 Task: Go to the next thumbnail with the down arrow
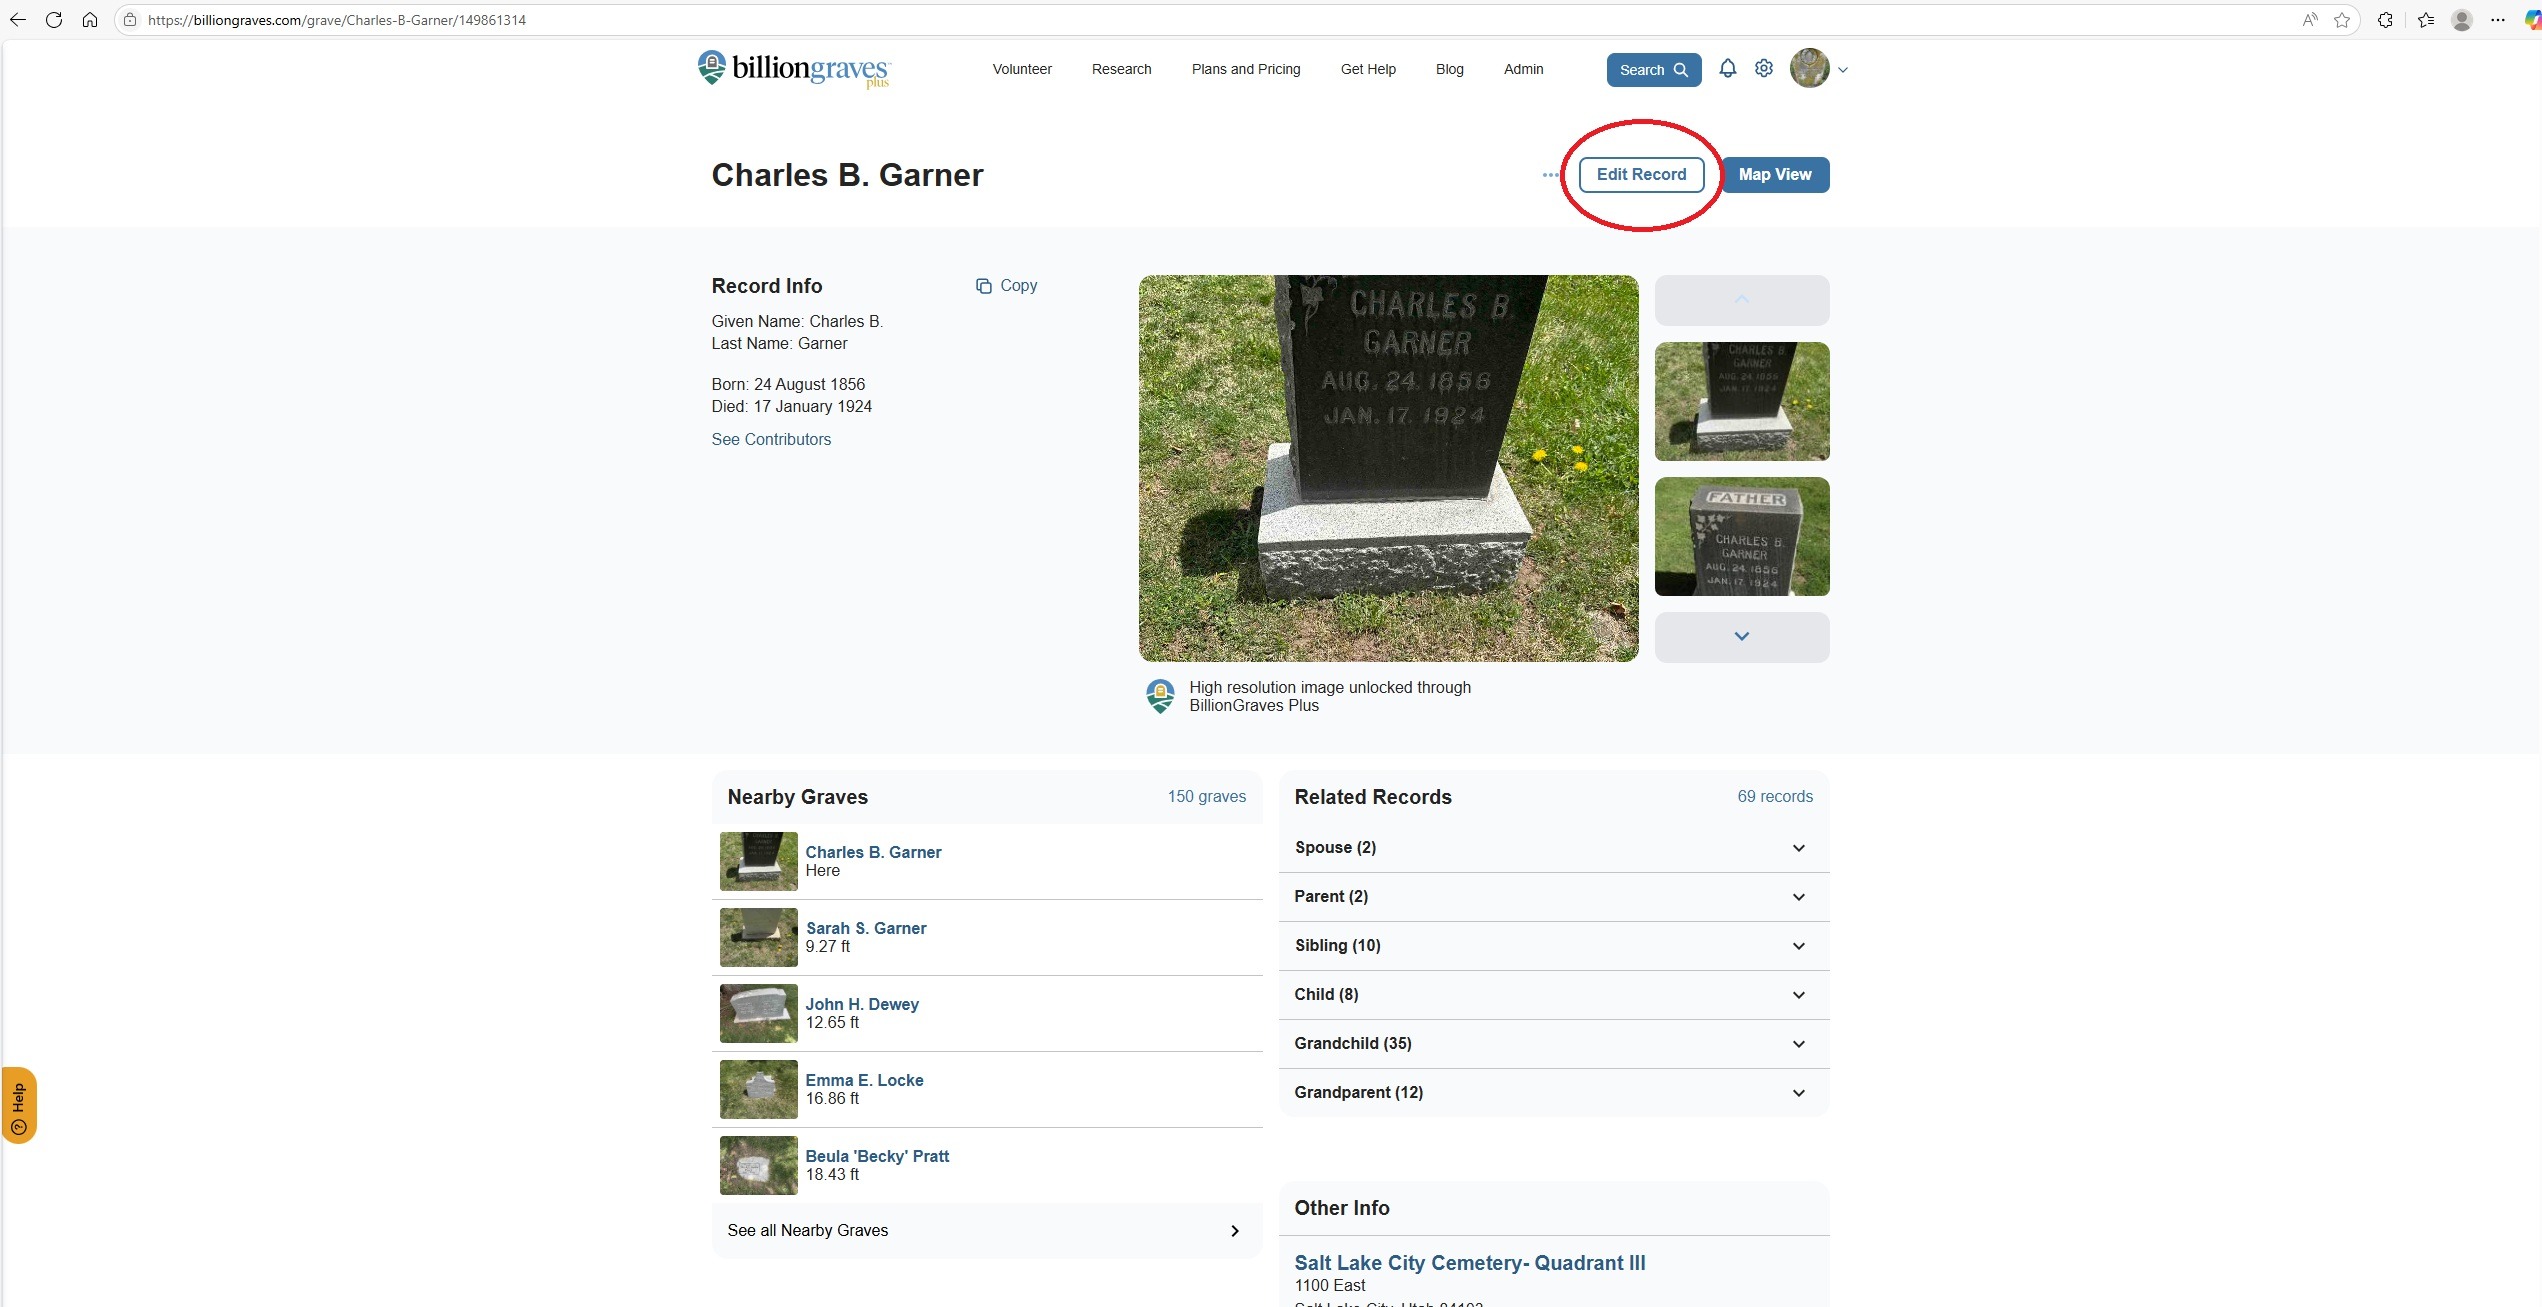[1741, 636]
